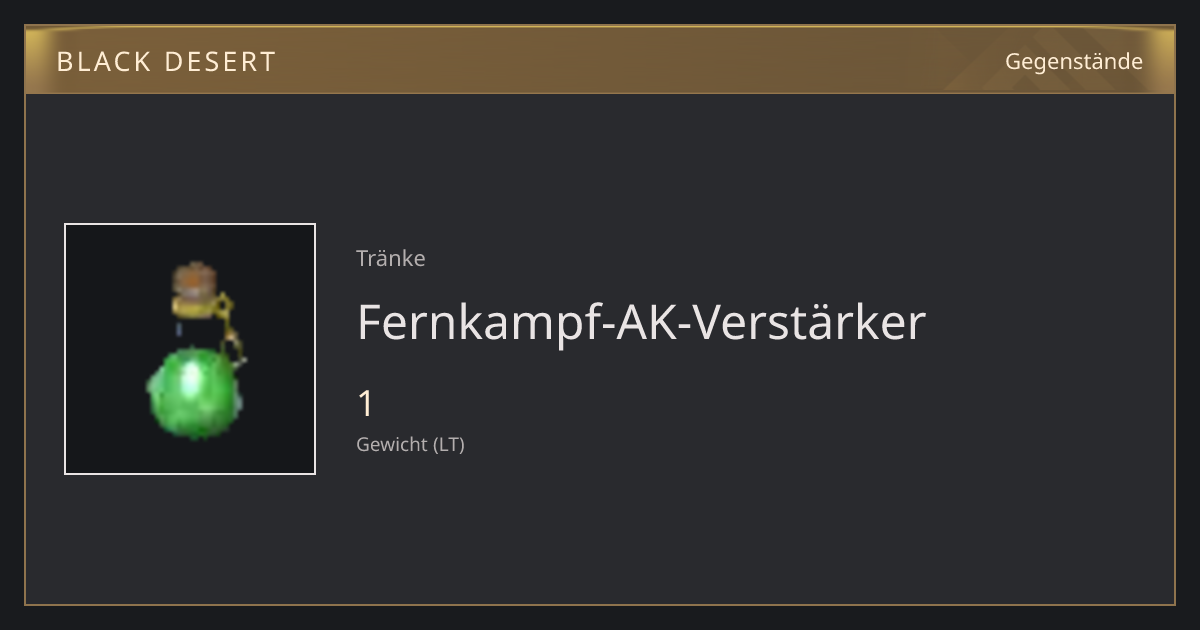Viewport: 1200px width, 630px height.
Task: Select the Tränke category label
Action: point(391,258)
